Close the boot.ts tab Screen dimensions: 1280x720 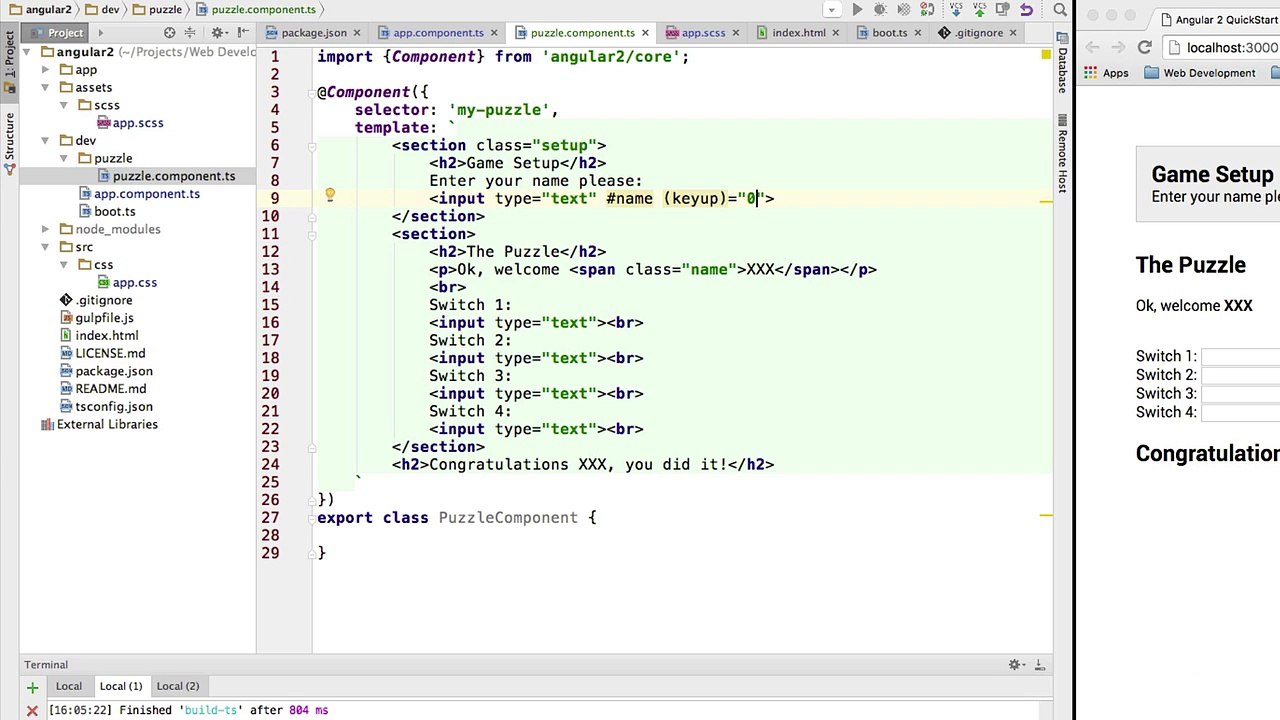918,33
